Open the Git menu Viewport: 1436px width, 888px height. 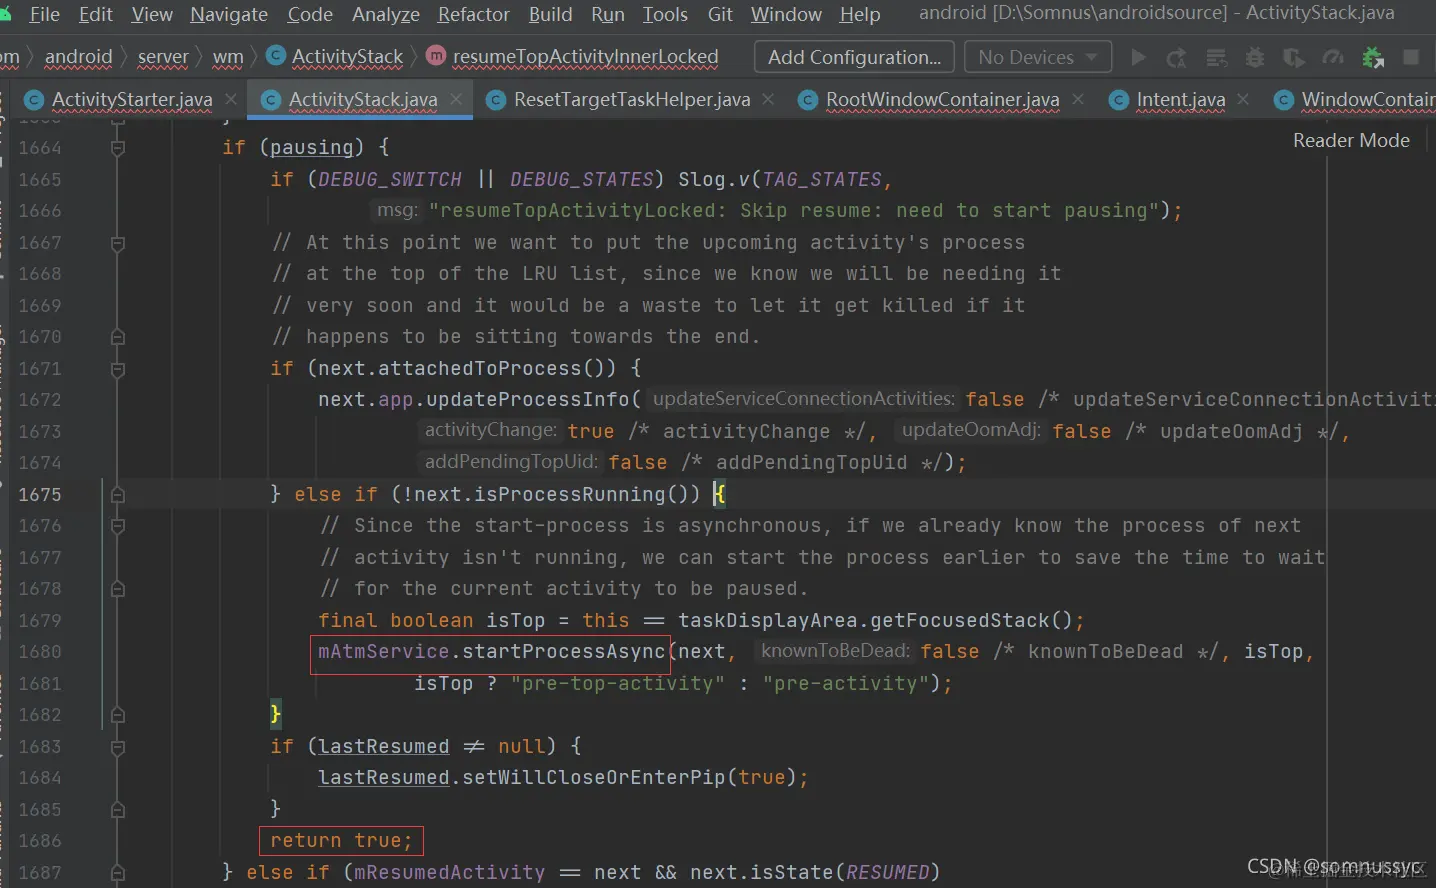(x=720, y=14)
